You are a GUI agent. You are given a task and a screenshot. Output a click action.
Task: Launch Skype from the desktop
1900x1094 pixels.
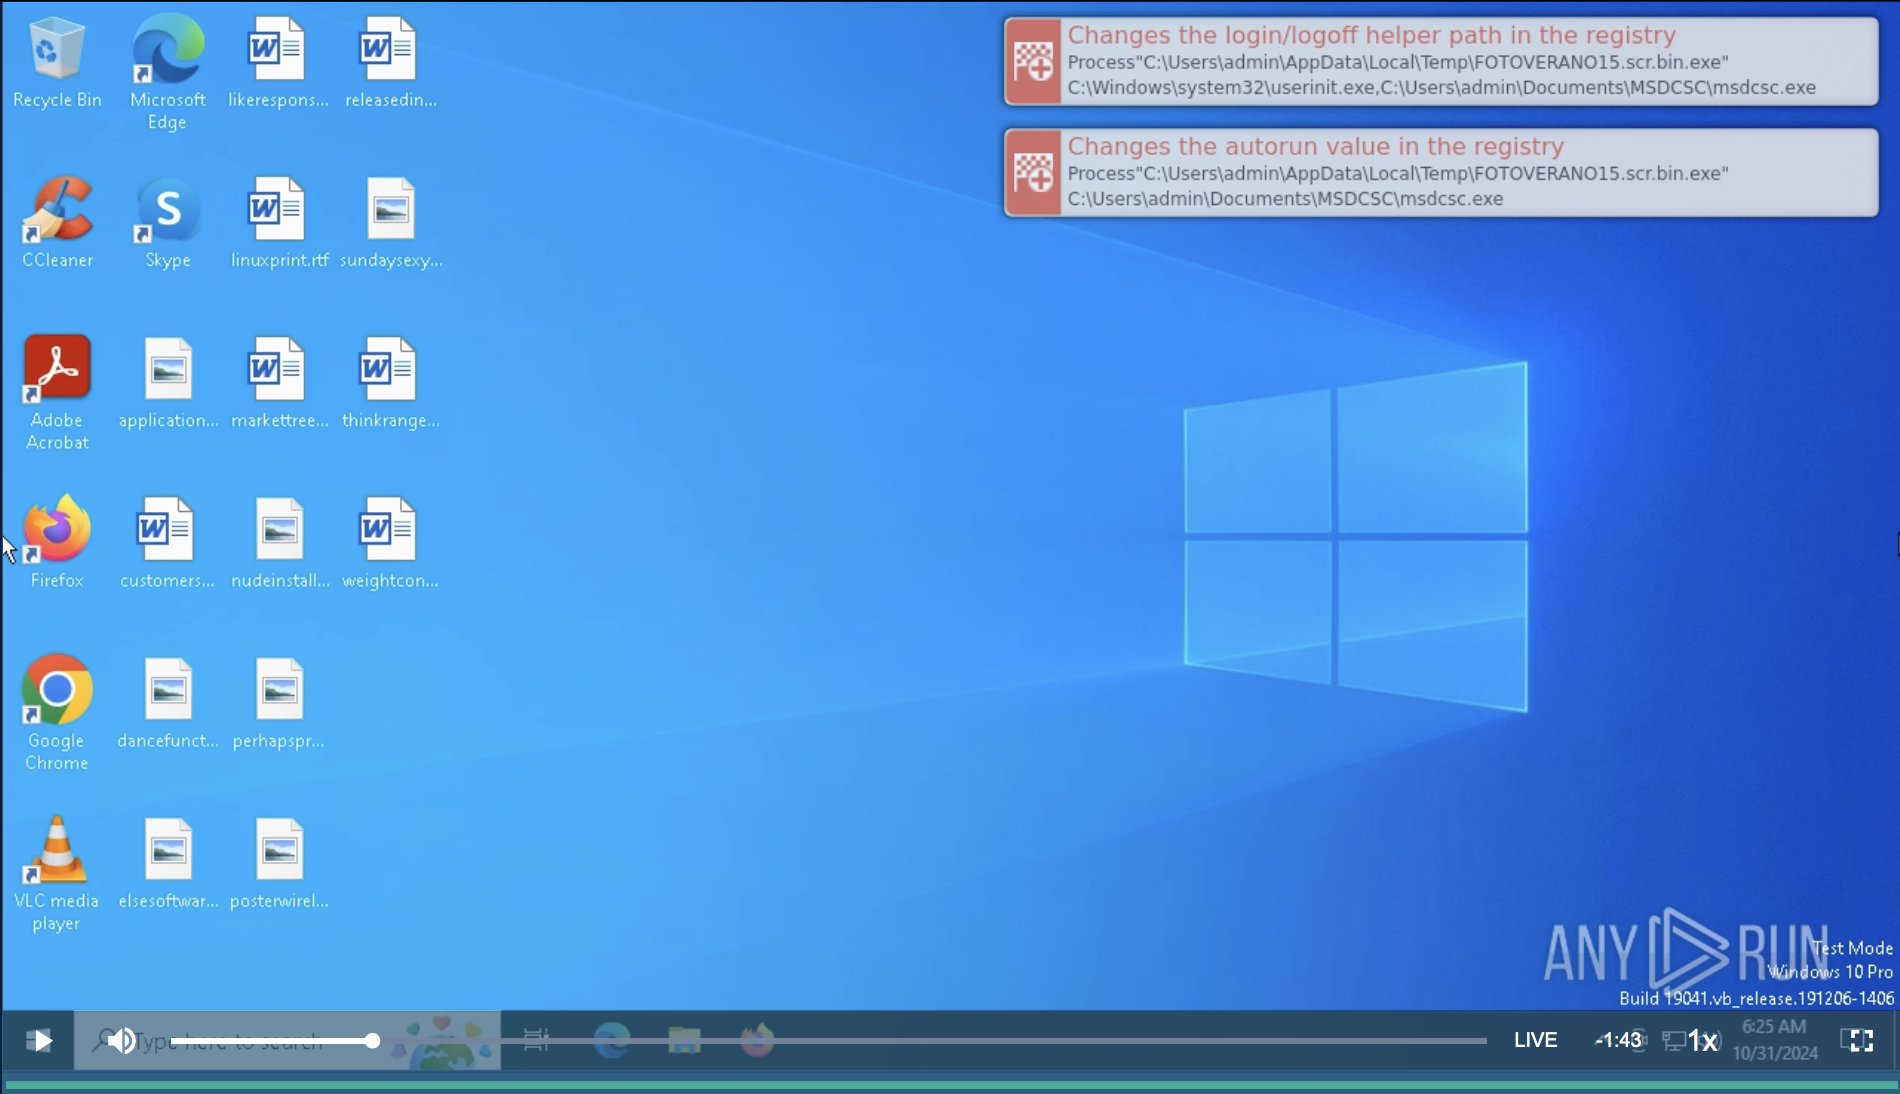pos(167,222)
